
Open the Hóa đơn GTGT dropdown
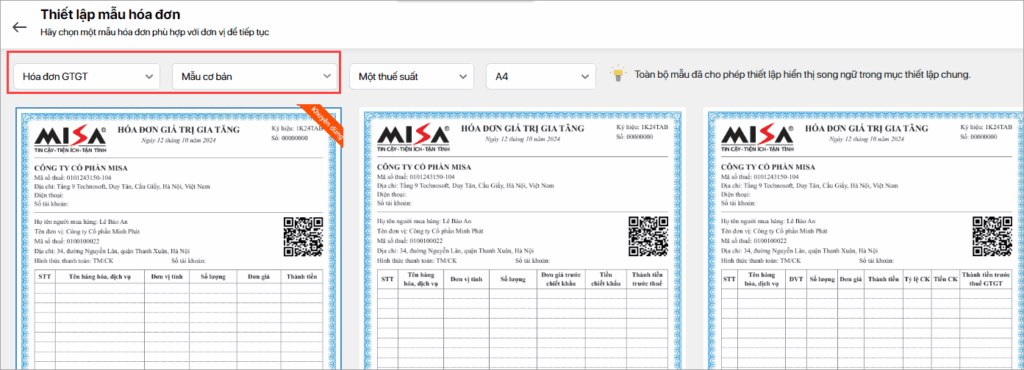click(87, 76)
